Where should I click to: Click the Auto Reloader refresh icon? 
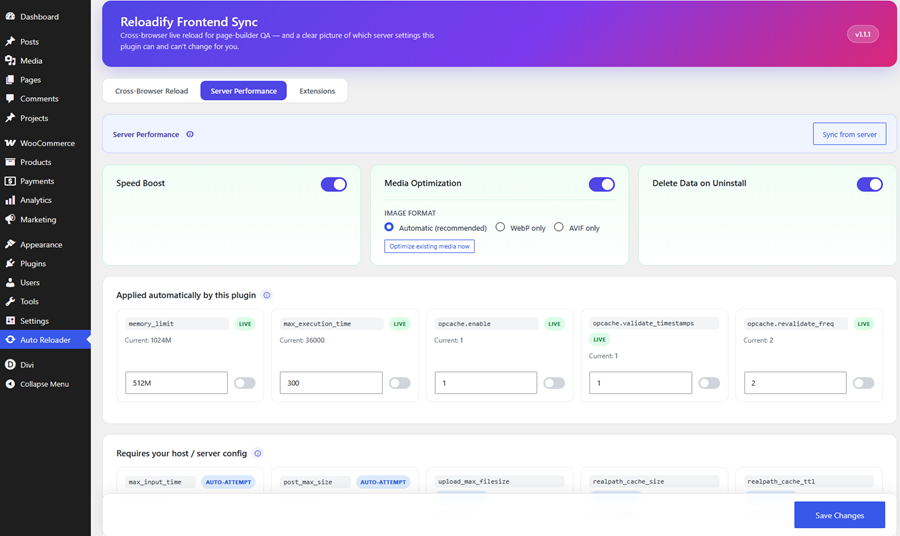click(10, 340)
